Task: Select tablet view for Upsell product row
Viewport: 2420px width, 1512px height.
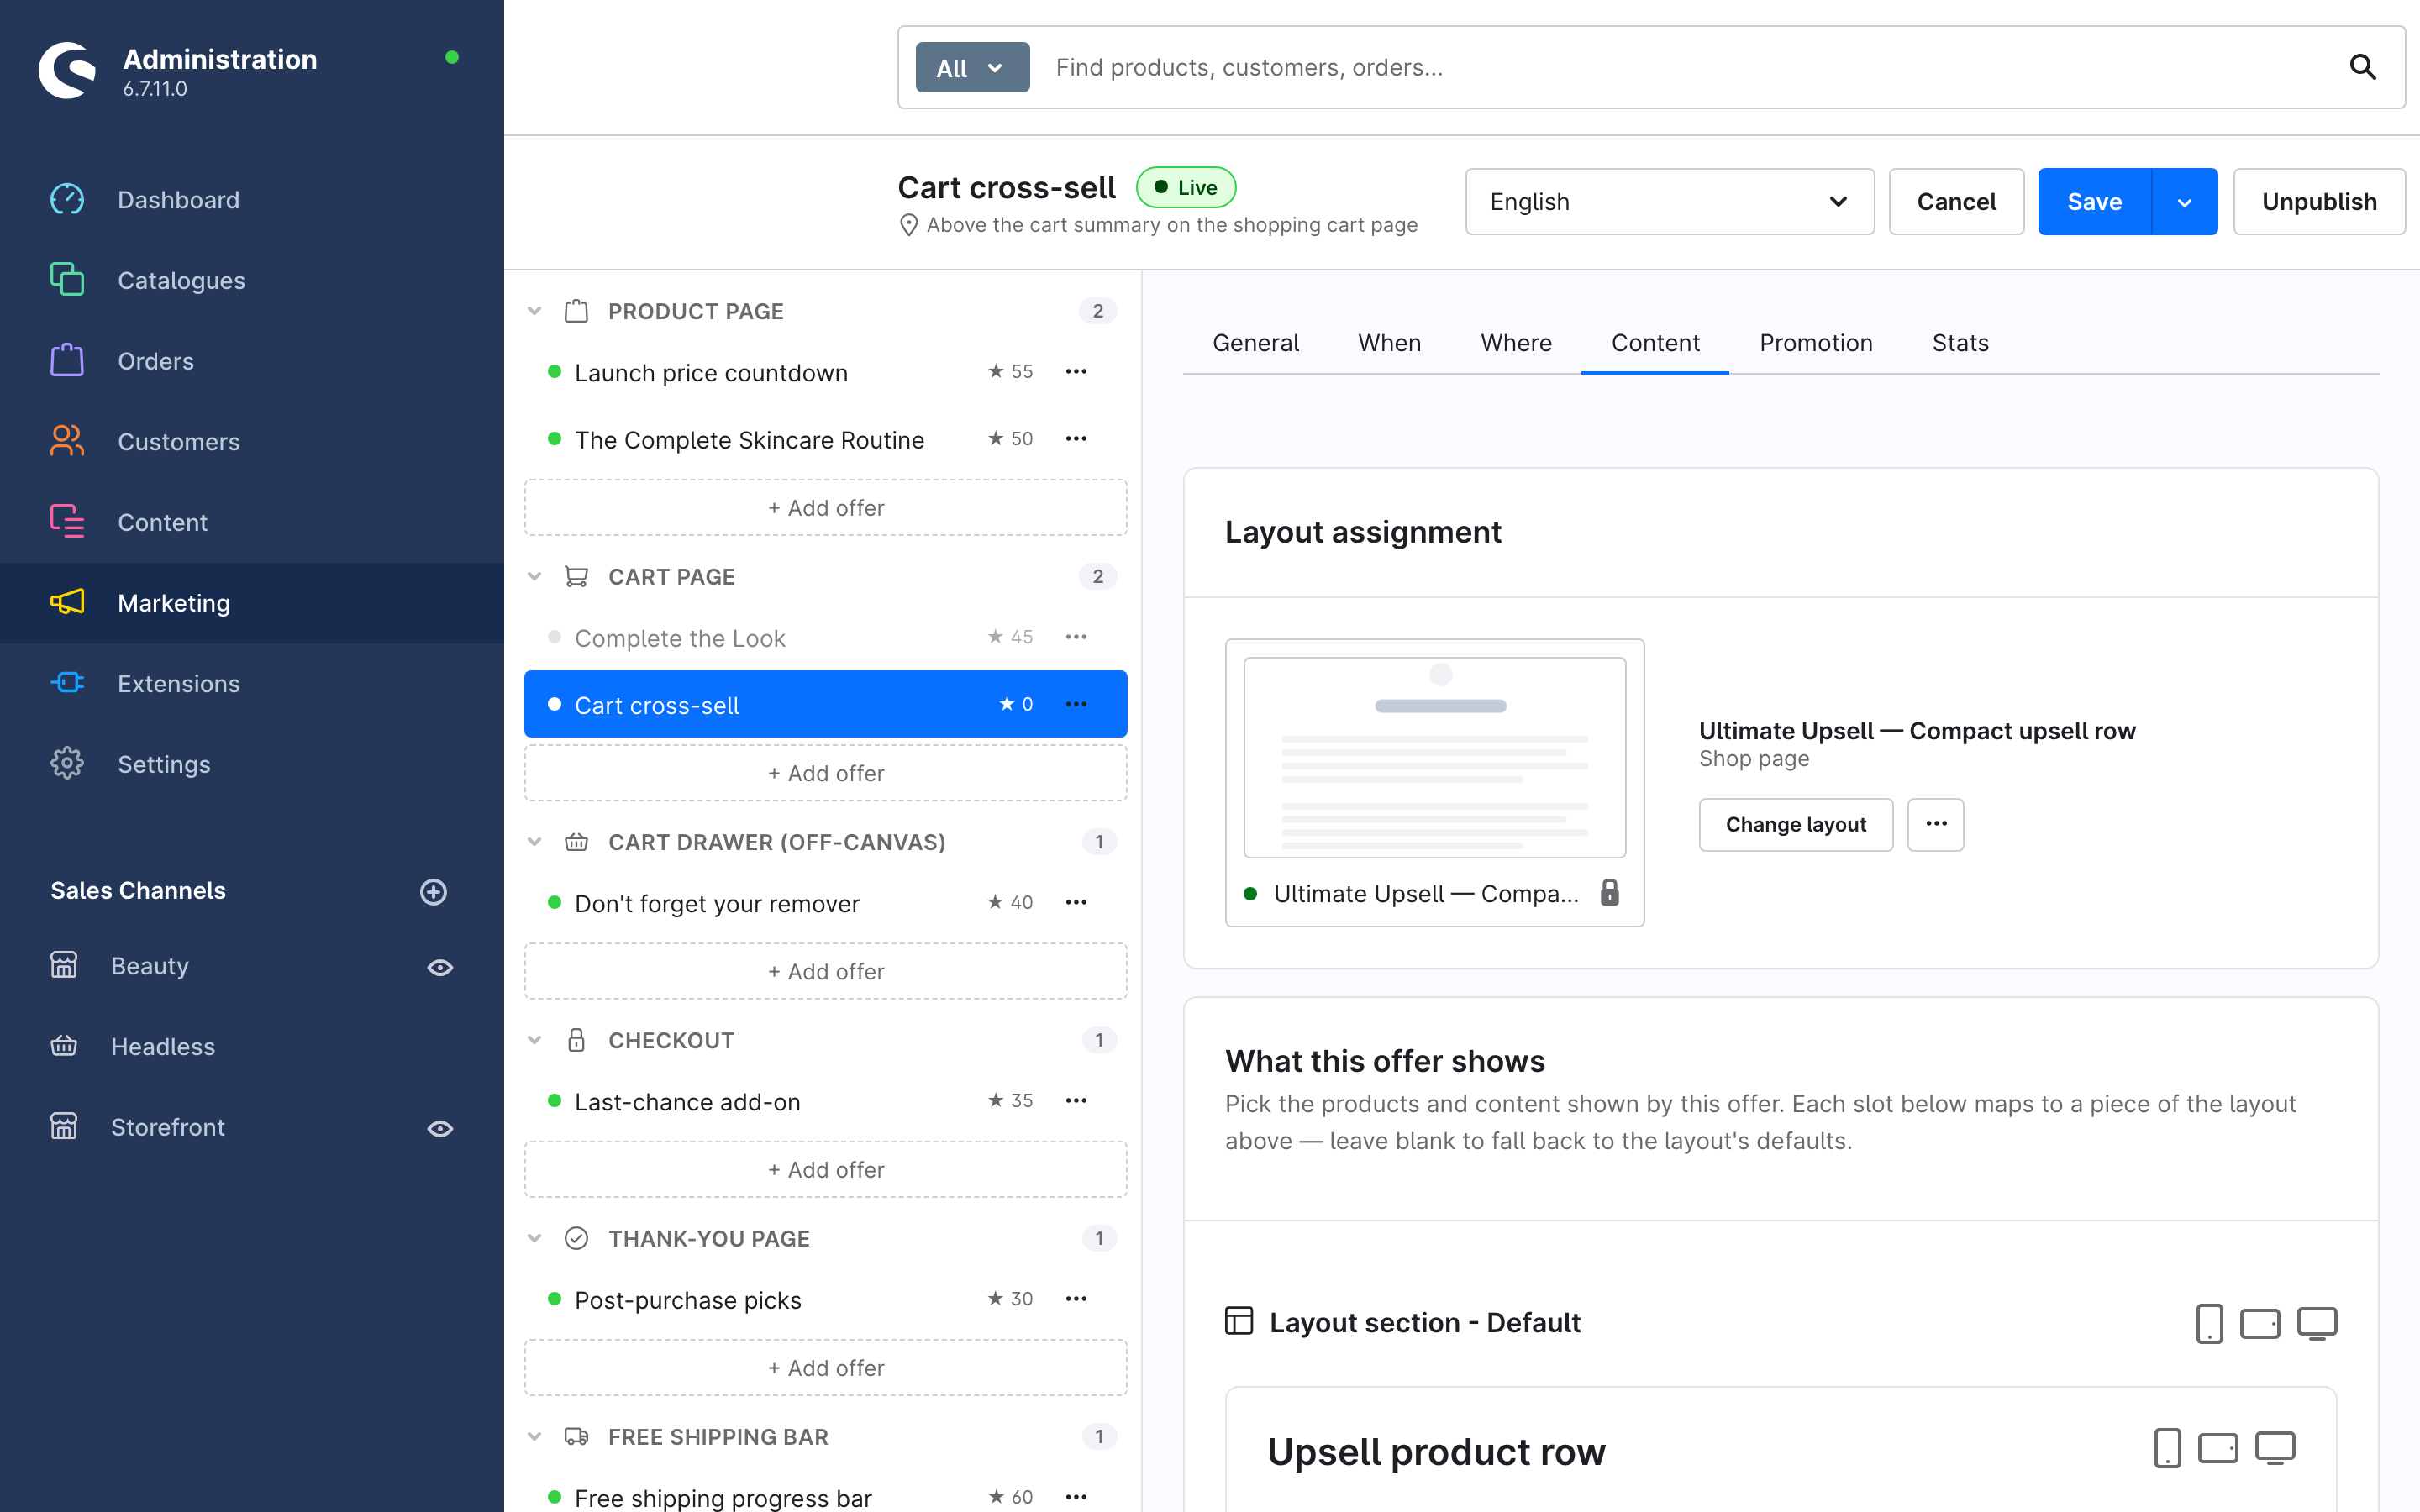Action: [2218, 1448]
